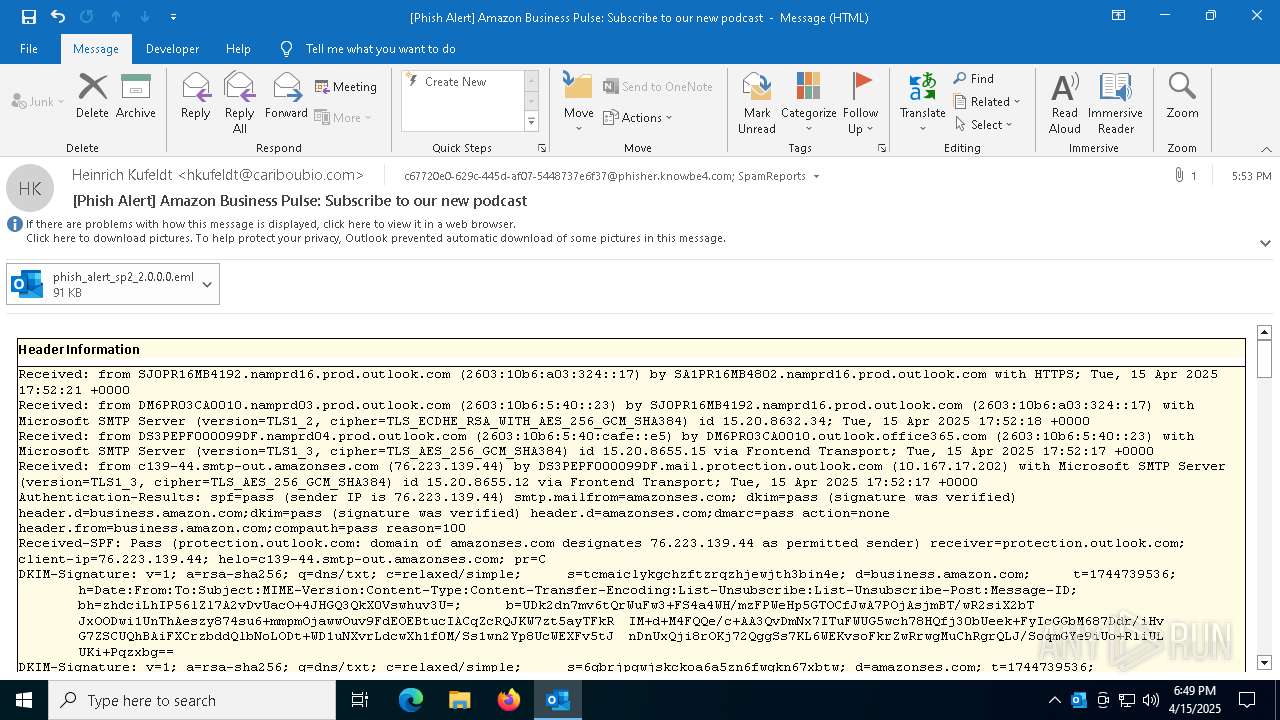1280x720 pixels.
Task: Expand the recipients list arrow
Action: [x=816, y=176]
